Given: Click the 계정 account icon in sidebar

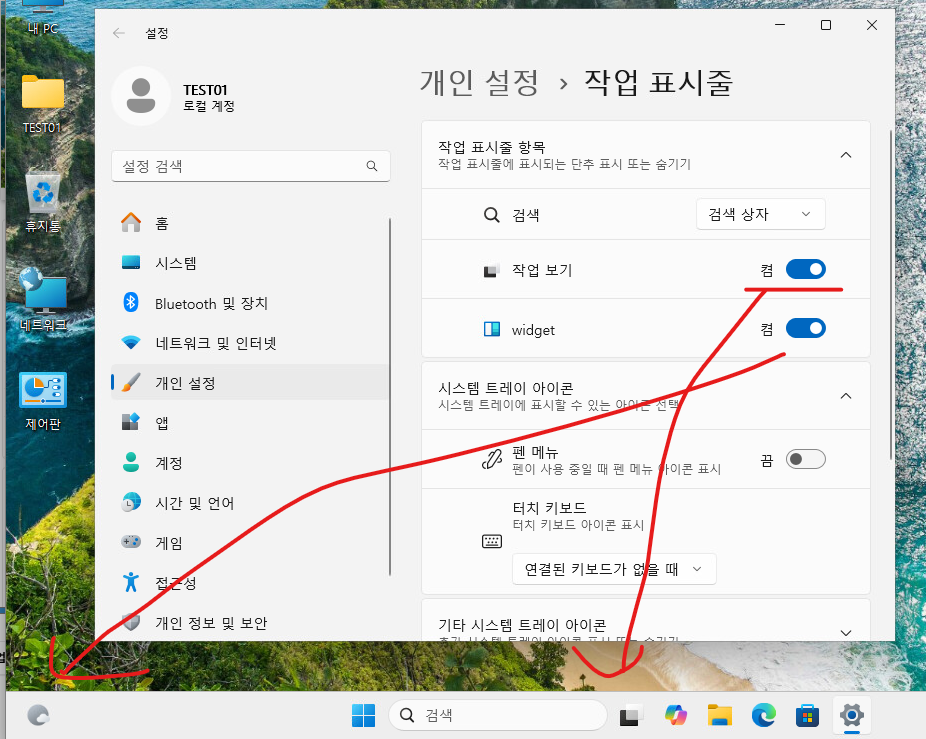Looking at the screenshot, I should [131, 463].
